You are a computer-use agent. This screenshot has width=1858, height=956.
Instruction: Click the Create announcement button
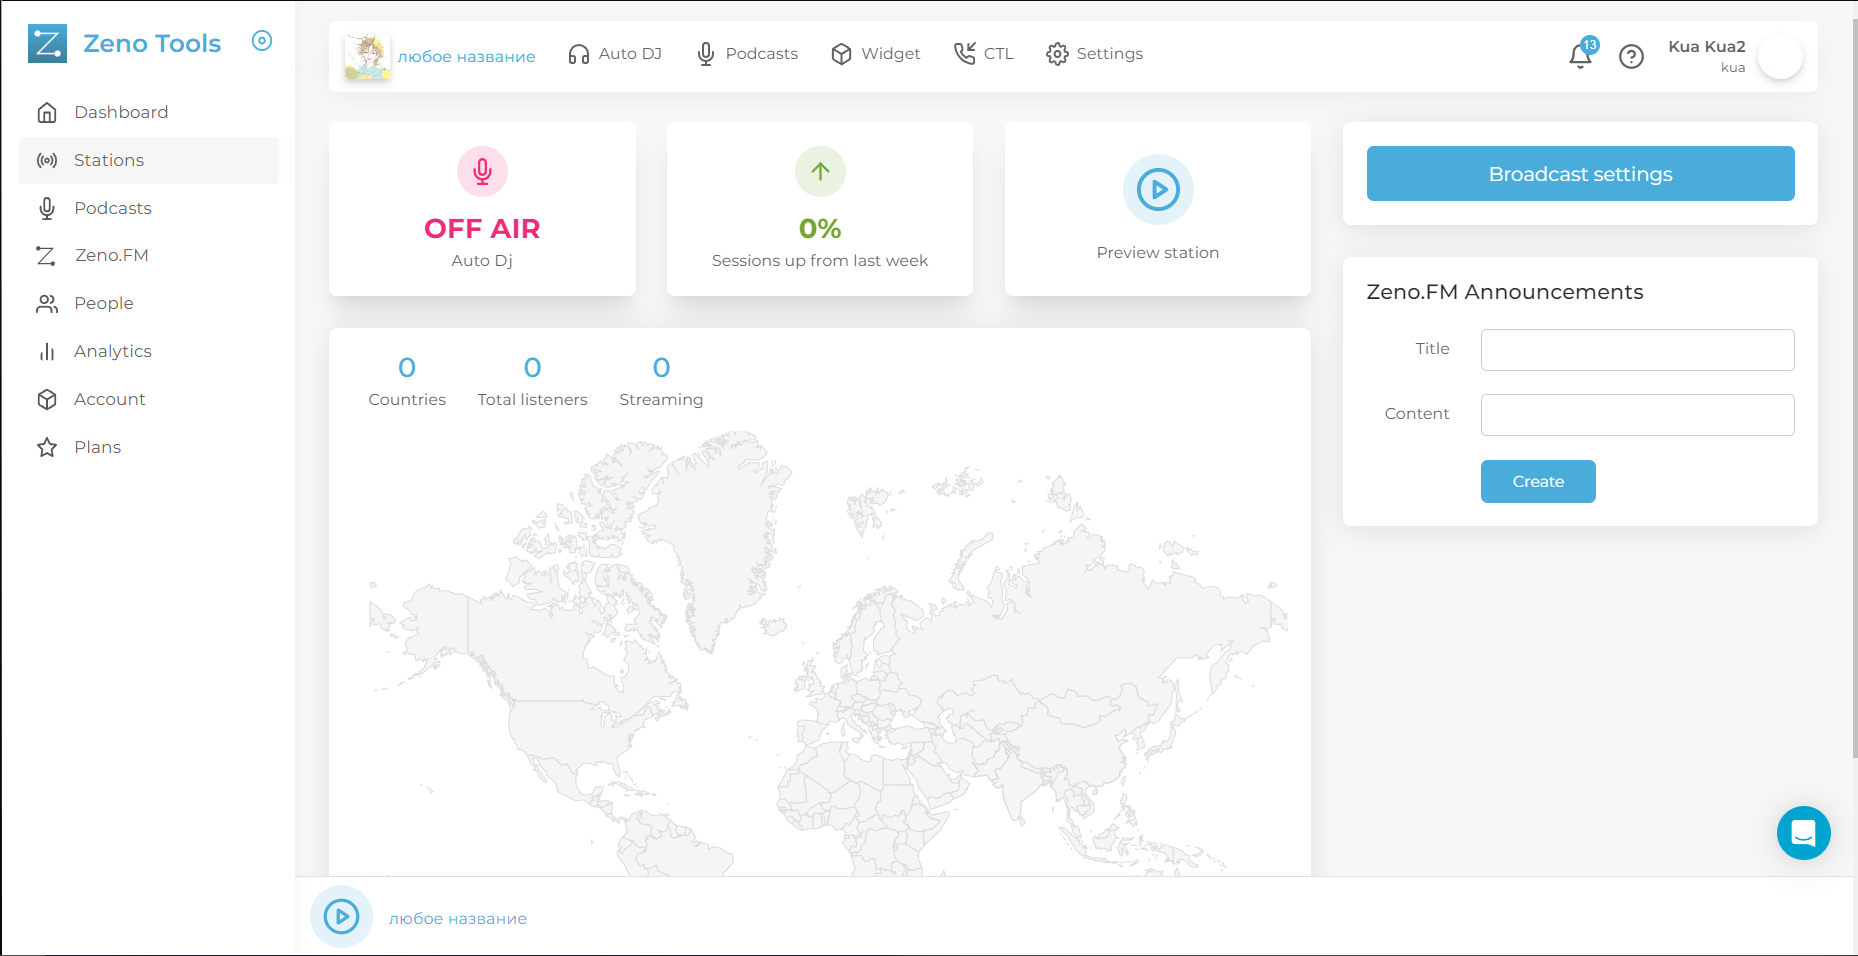pos(1538,482)
